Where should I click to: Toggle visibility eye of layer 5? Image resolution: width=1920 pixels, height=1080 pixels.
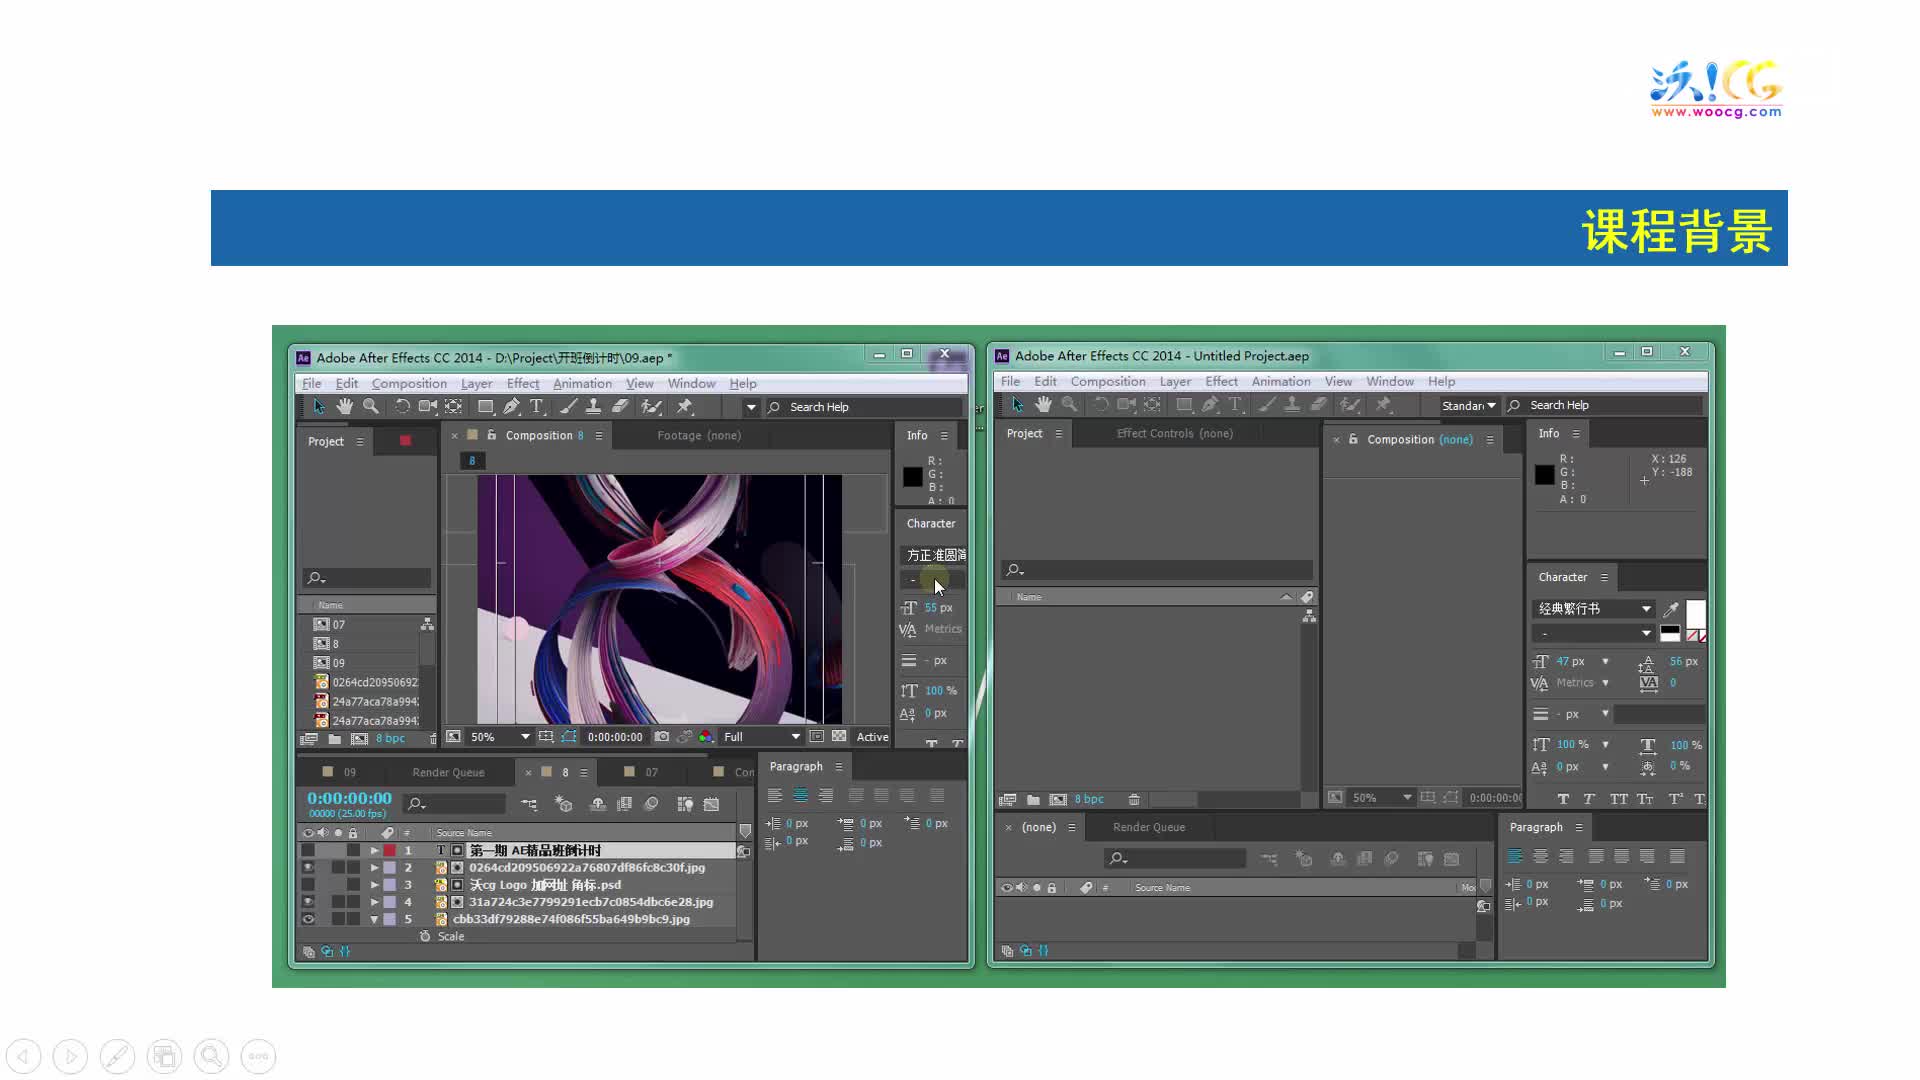(308, 919)
